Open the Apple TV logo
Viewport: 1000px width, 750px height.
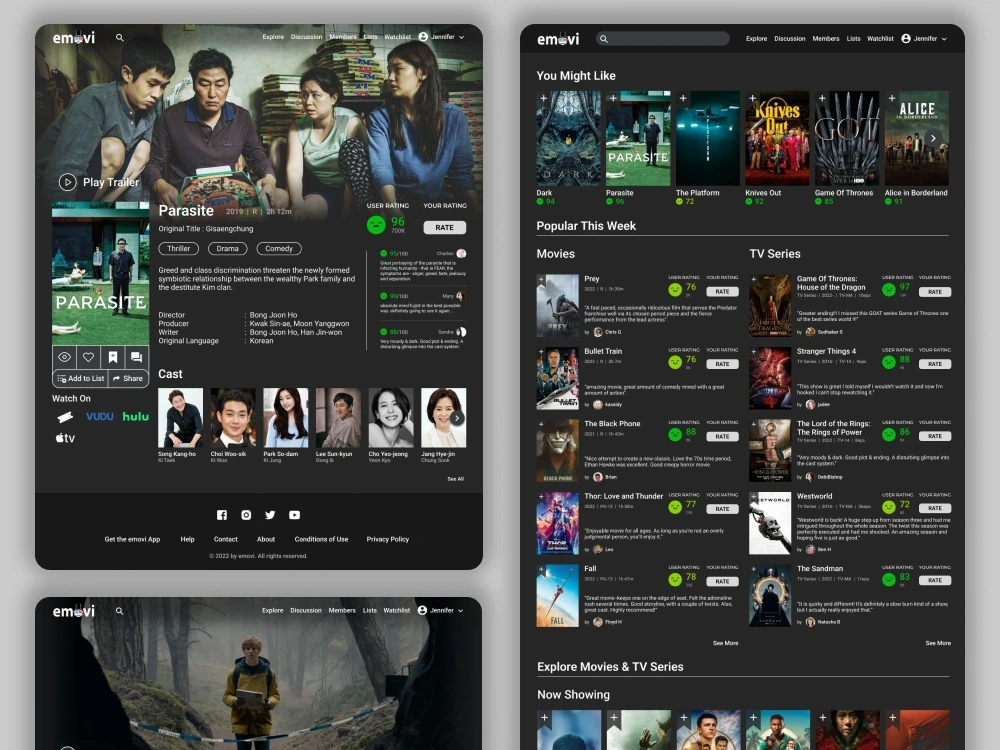(65, 438)
